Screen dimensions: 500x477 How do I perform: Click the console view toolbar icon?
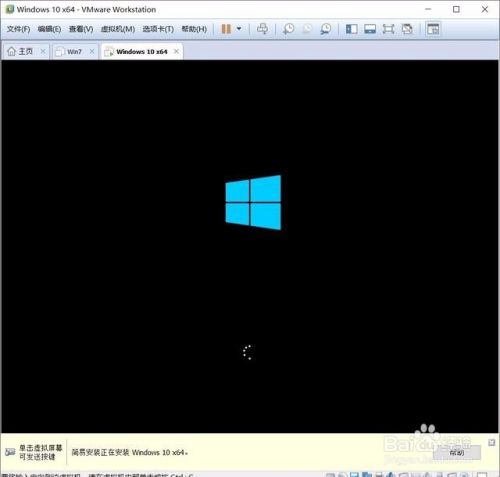tap(433, 29)
